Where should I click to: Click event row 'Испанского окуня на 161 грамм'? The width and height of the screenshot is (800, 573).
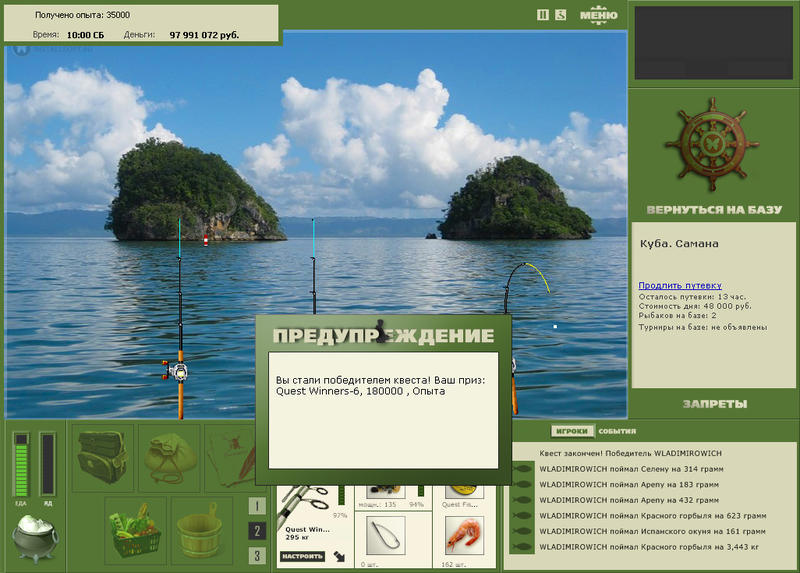pyautogui.click(x=652, y=531)
